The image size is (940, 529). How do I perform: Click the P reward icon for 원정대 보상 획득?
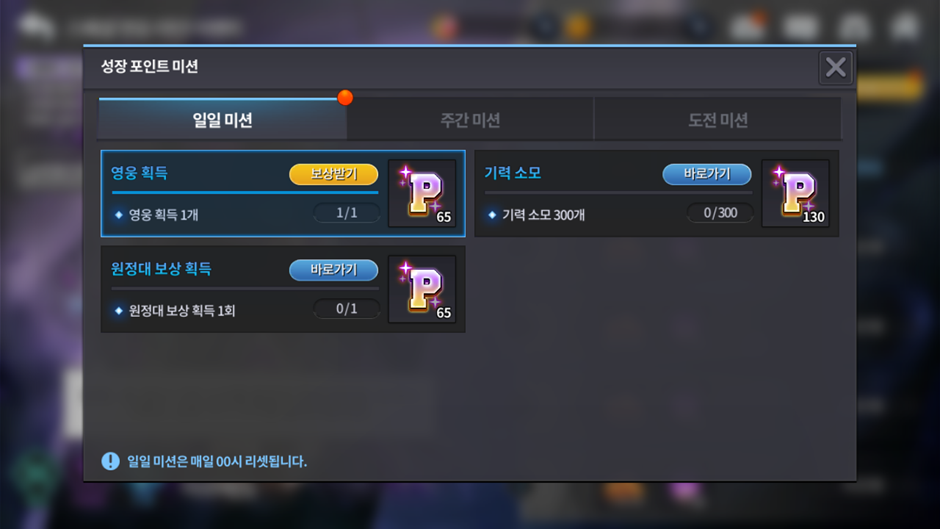point(423,289)
